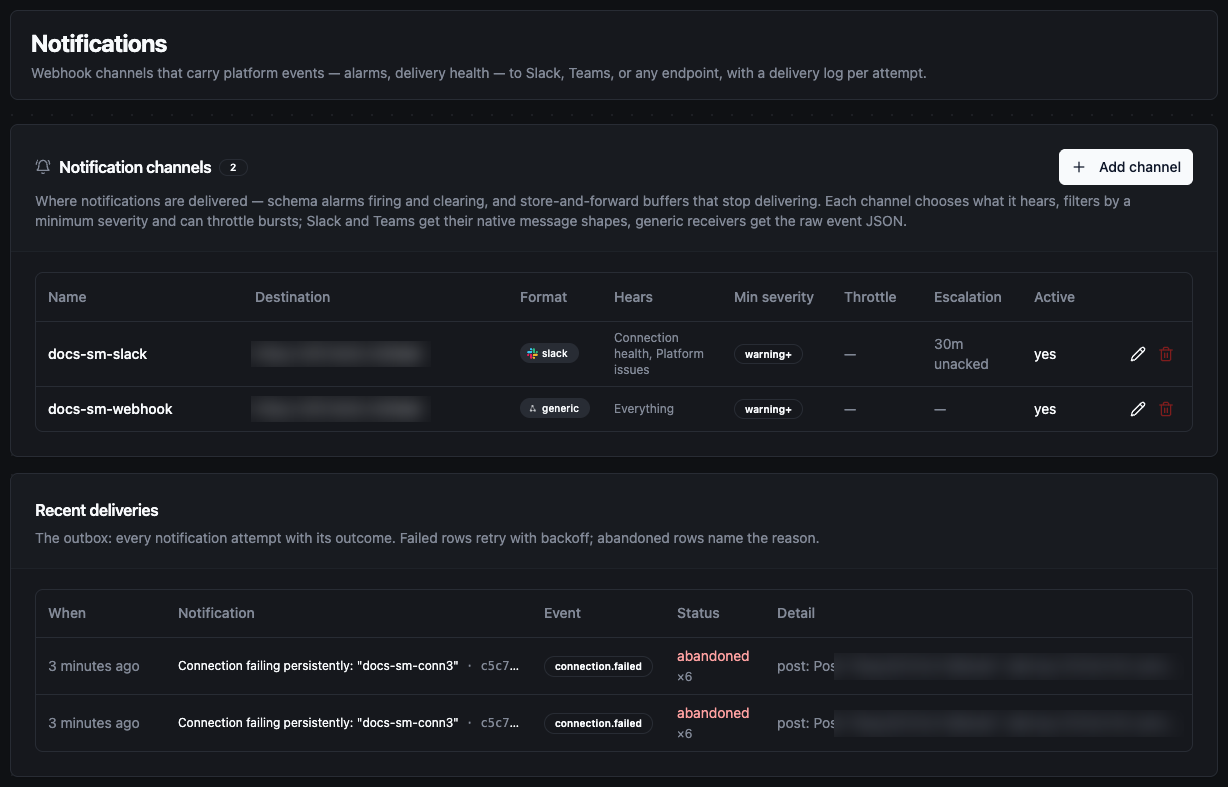Click the 'Everything' hears cell

tap(644, 409)
